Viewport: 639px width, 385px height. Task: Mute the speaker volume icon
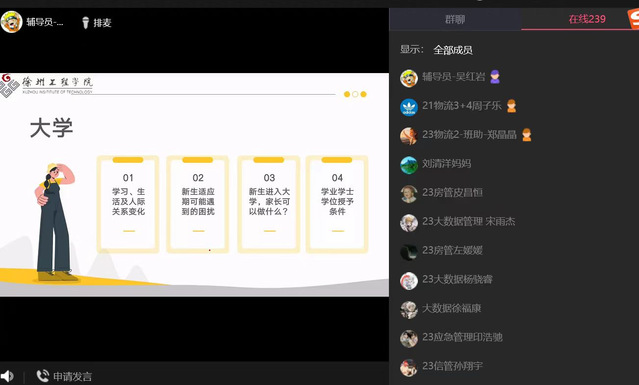(x=7, y=376)
